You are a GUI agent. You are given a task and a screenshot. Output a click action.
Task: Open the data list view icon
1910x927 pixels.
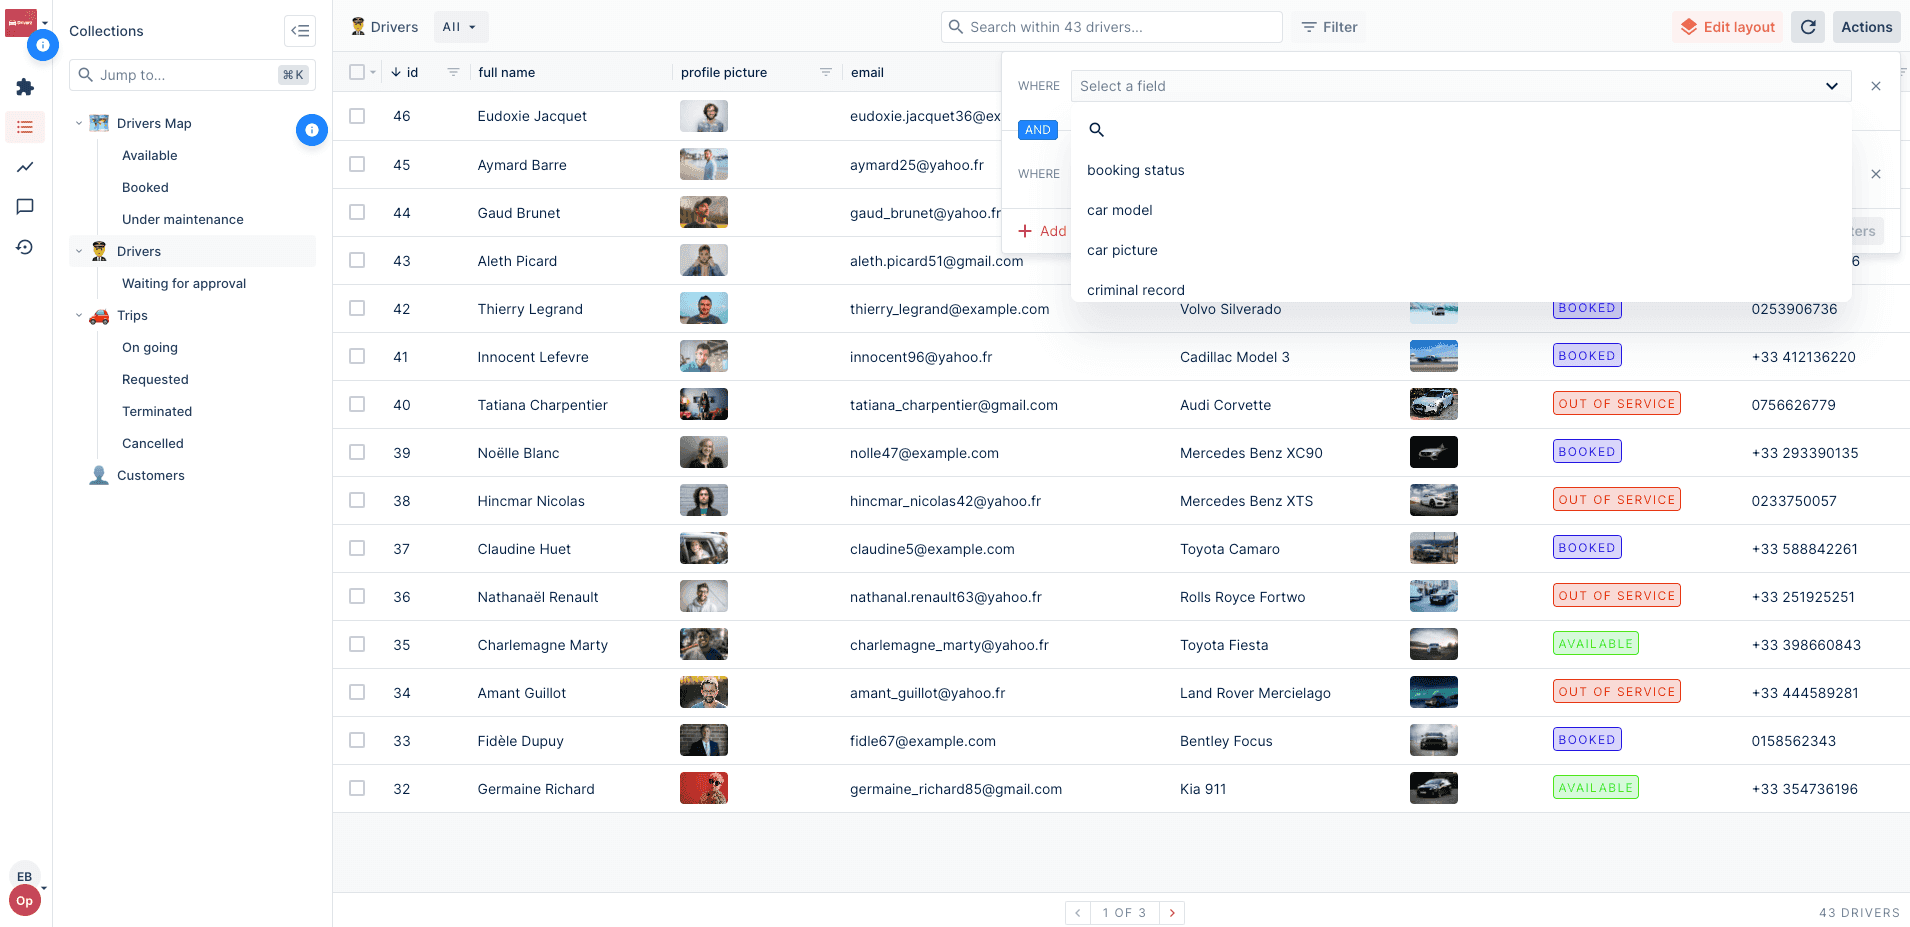click(x=25, y=127)
